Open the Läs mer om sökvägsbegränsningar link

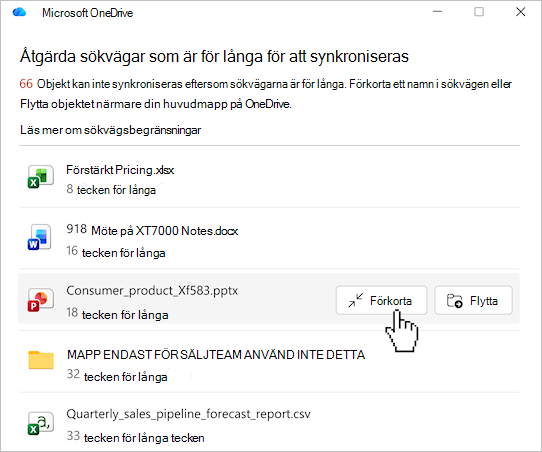point(111,130)
